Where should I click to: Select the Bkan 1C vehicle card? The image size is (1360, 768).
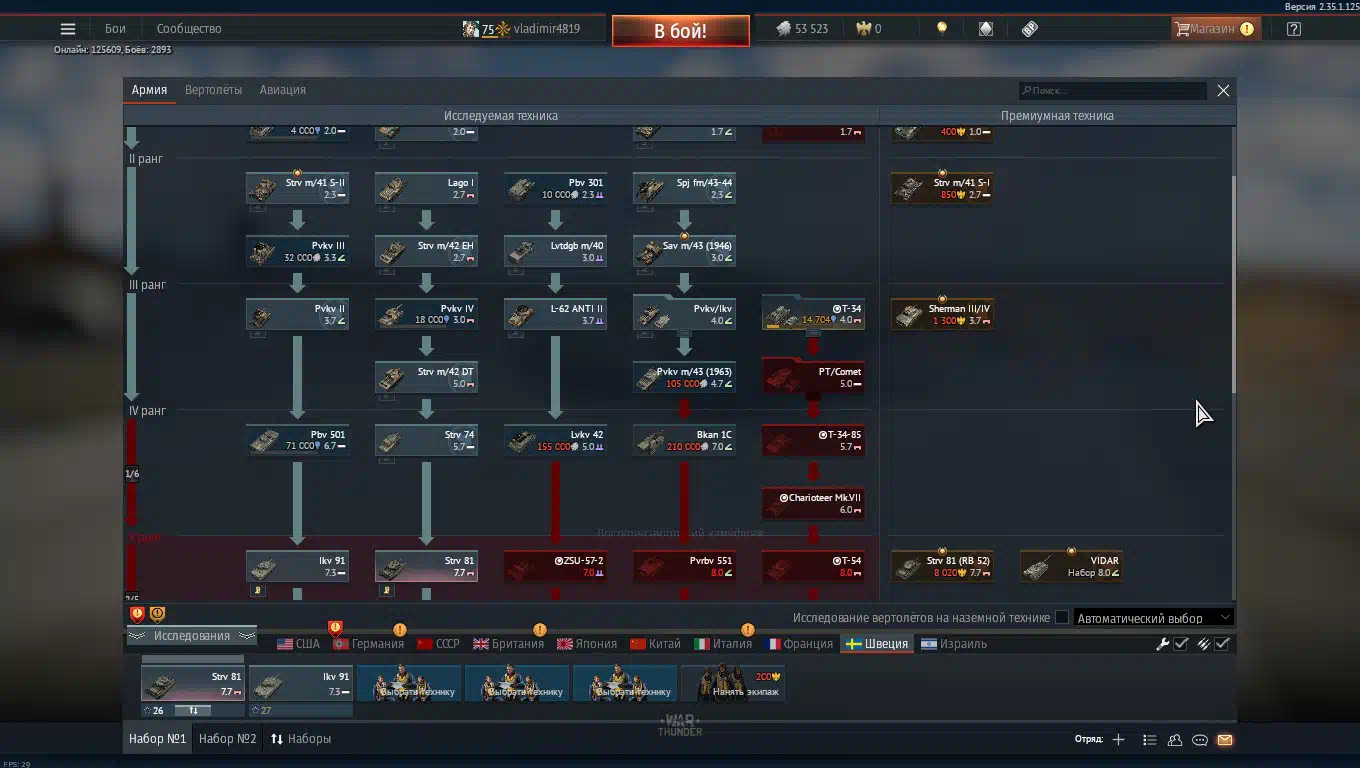pyautogui.click(x=684, y=441)
